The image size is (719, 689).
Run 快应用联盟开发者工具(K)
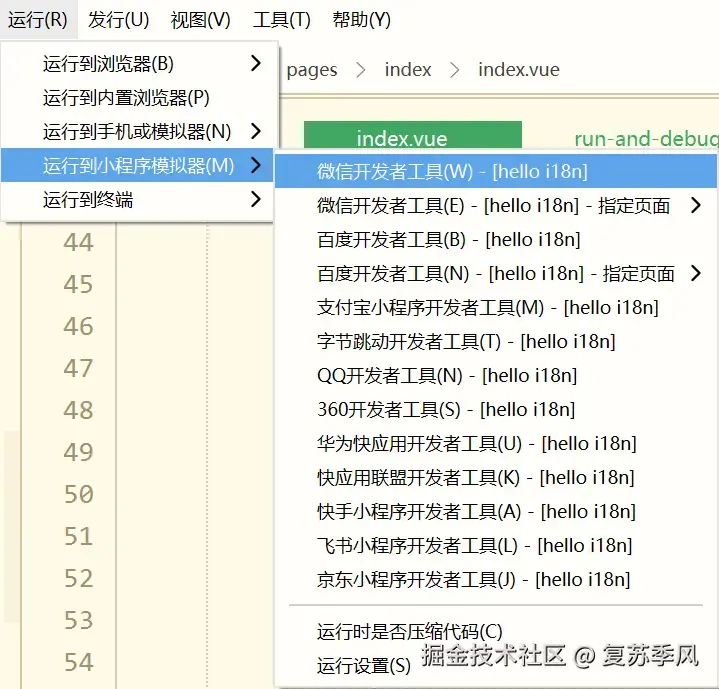(x=496, y=477)
